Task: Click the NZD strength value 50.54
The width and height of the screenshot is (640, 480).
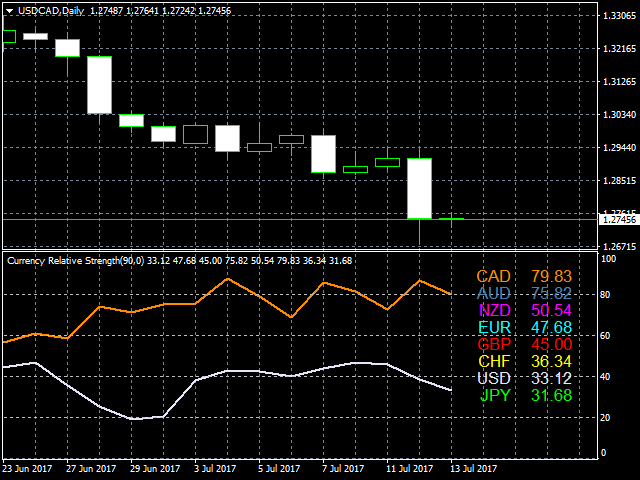Action: [551, 310]
